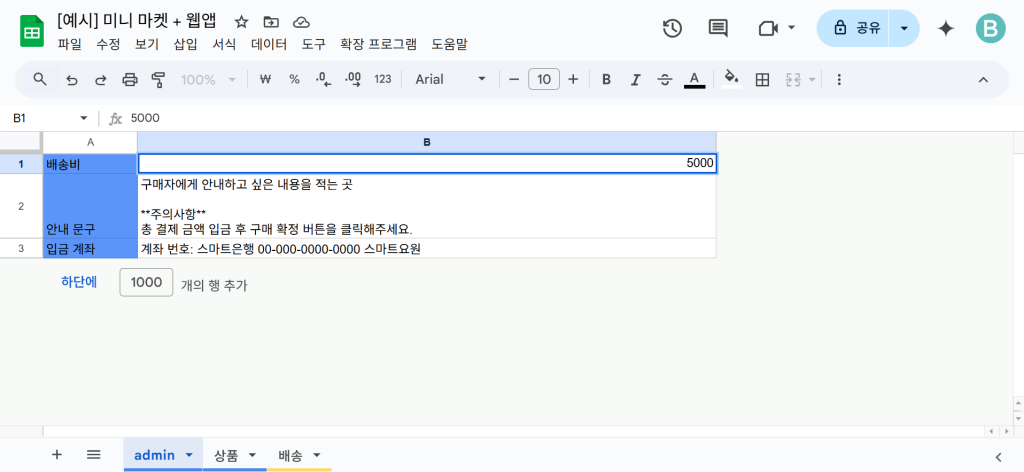Click the undo arrow icon
The width and height of the screenshot is (1024, 472).
(71, 80)
